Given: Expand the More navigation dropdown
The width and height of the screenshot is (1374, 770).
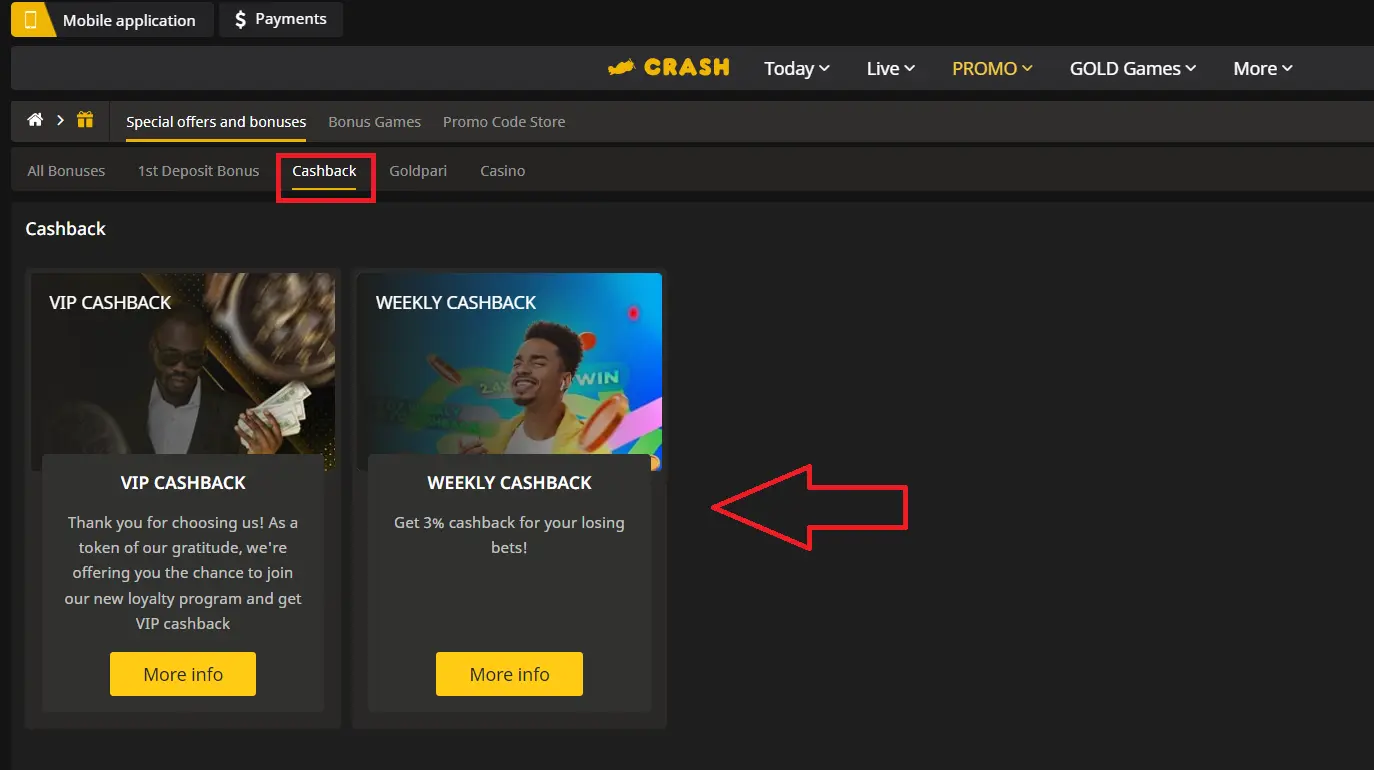Looking at the screenshot, I should 1261,68.
